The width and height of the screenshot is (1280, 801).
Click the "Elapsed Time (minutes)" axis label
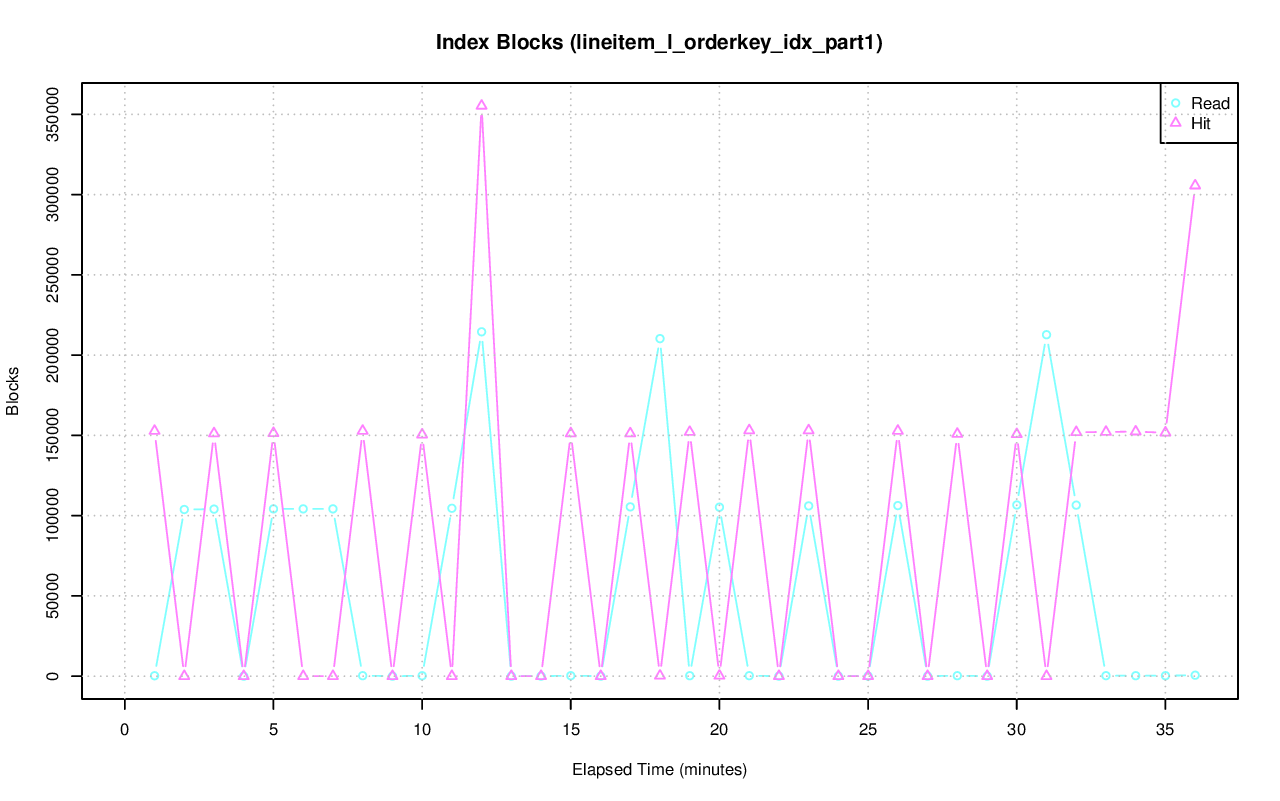(x=659, y=770)
